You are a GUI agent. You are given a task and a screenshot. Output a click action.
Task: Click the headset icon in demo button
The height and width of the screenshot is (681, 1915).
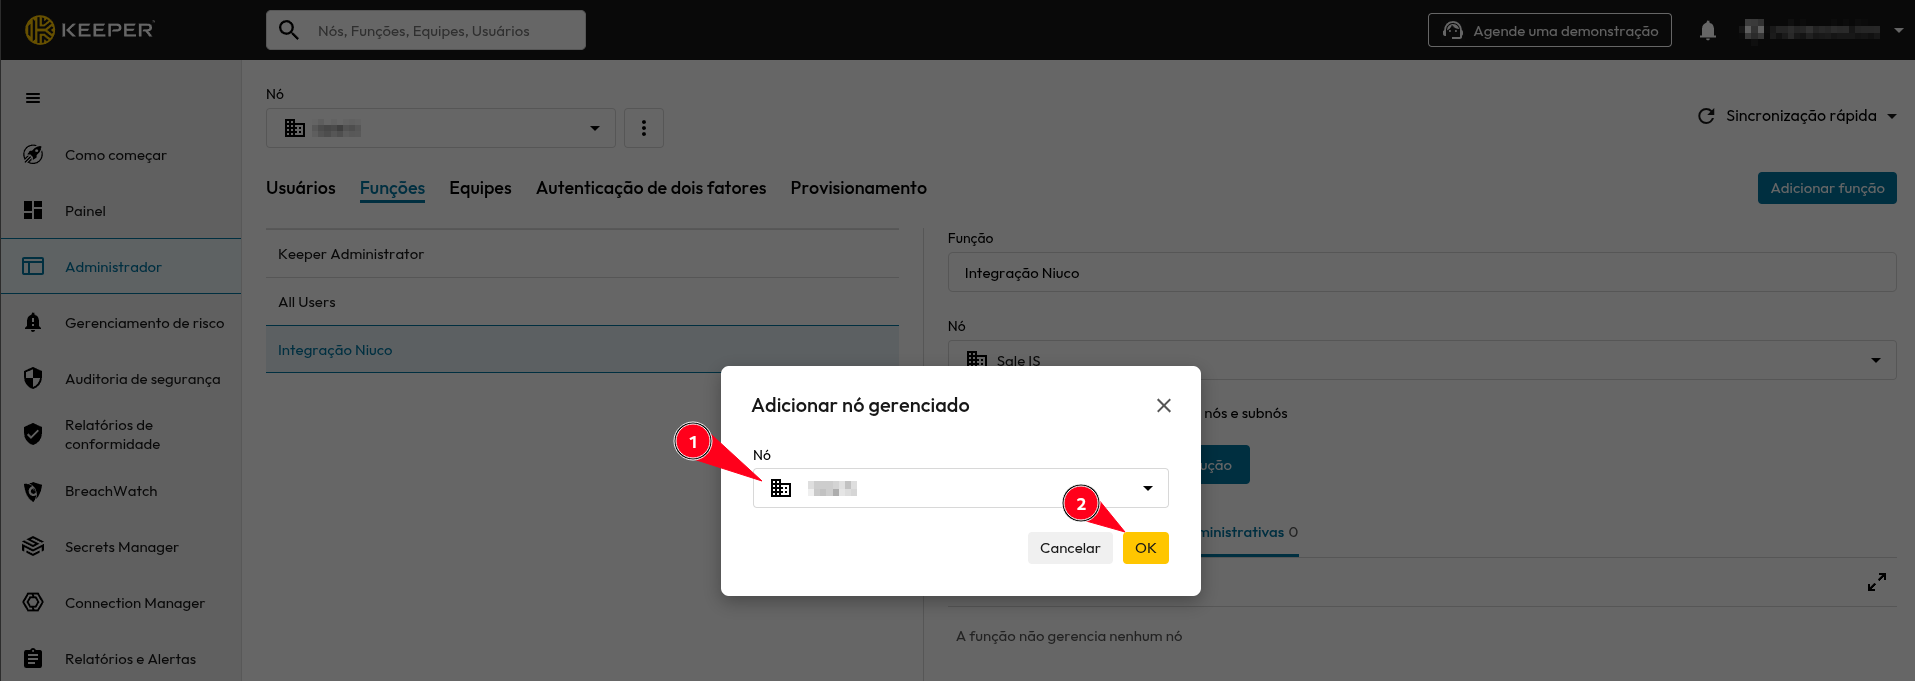tap(1453, 31)
